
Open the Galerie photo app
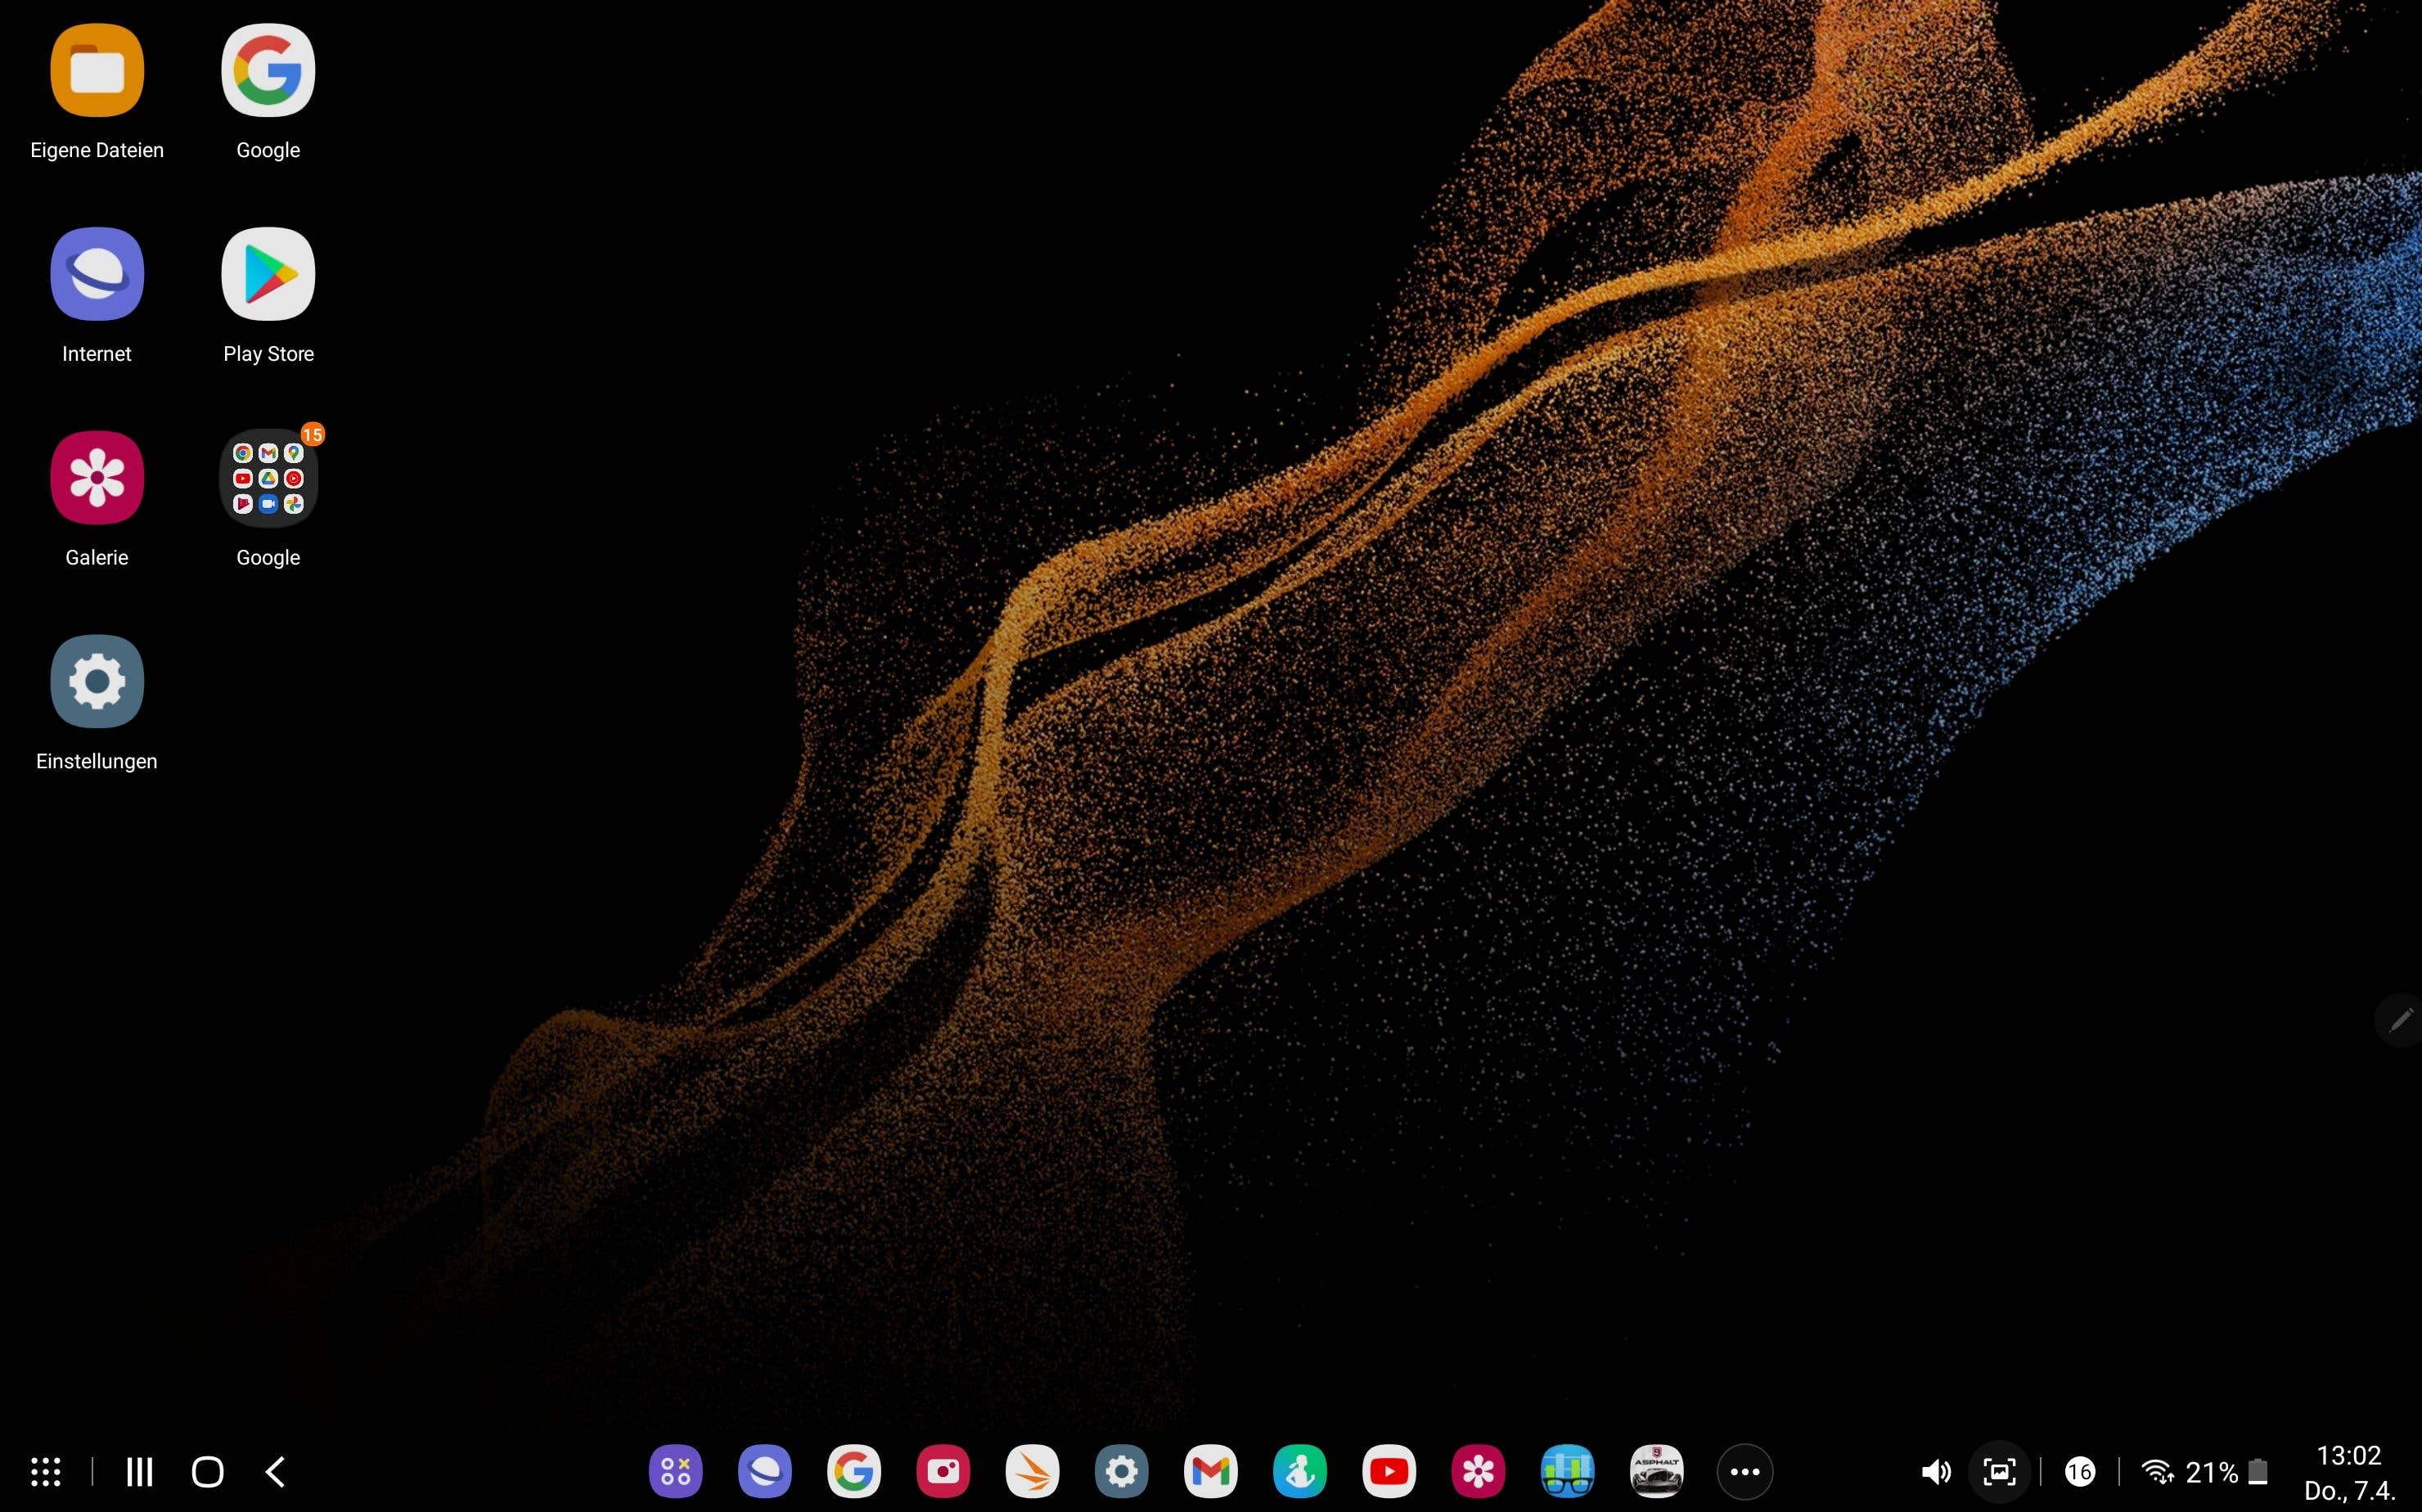[x=96, y=477]
